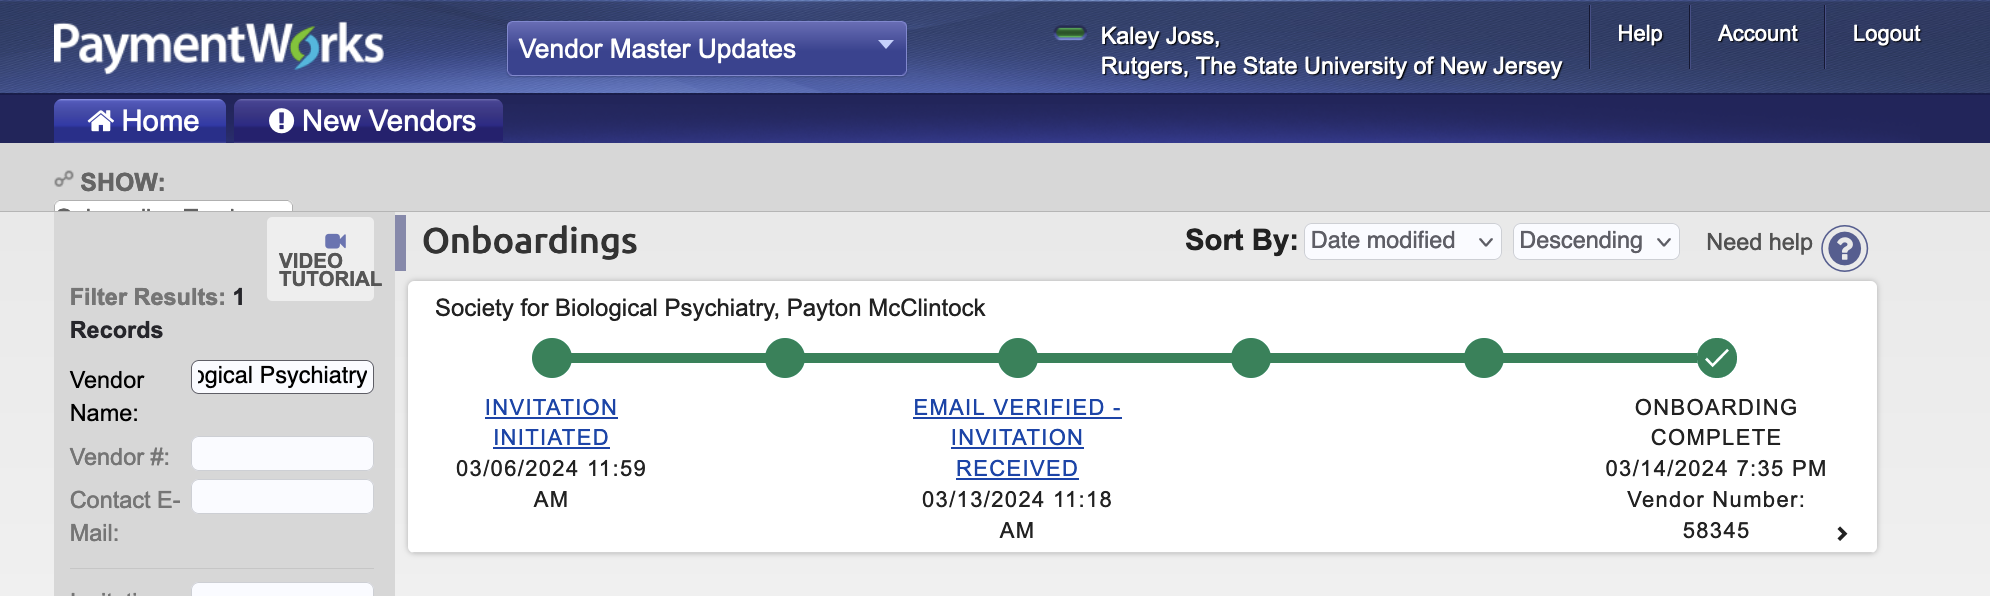This screenshot has height=596, width=1990.
Task: Click the first green progress dot
Action: tap(552, 358)
